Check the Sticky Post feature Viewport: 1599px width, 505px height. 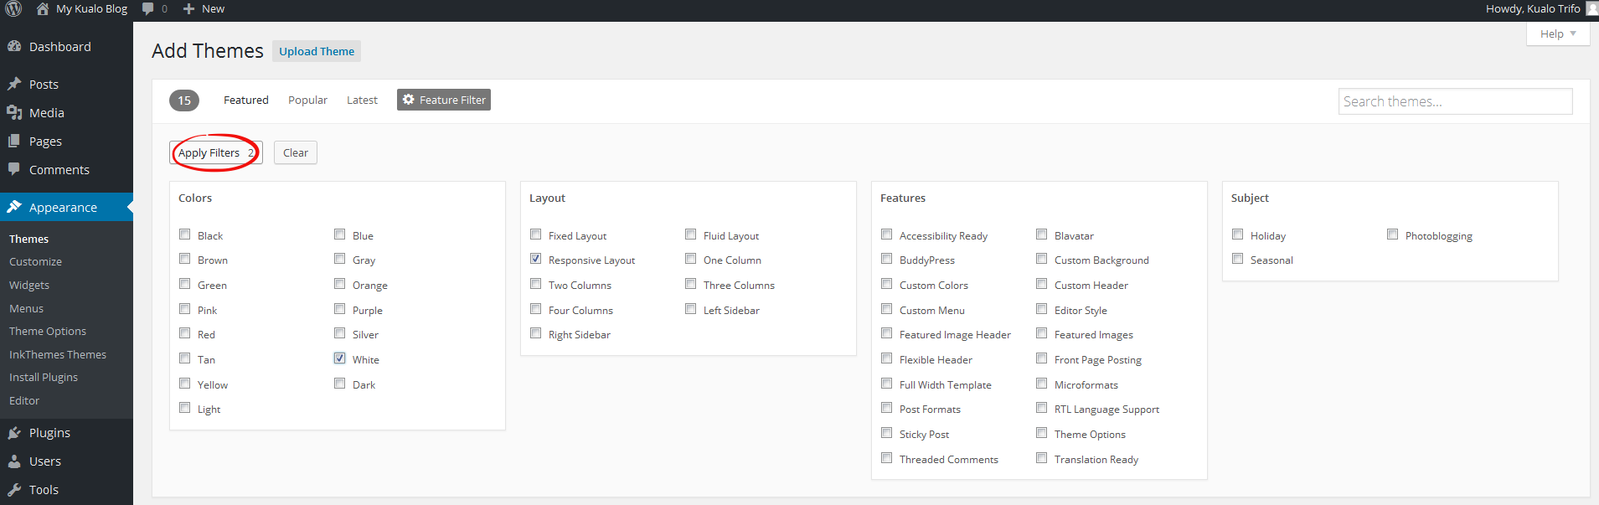click(x=887, y=433)
